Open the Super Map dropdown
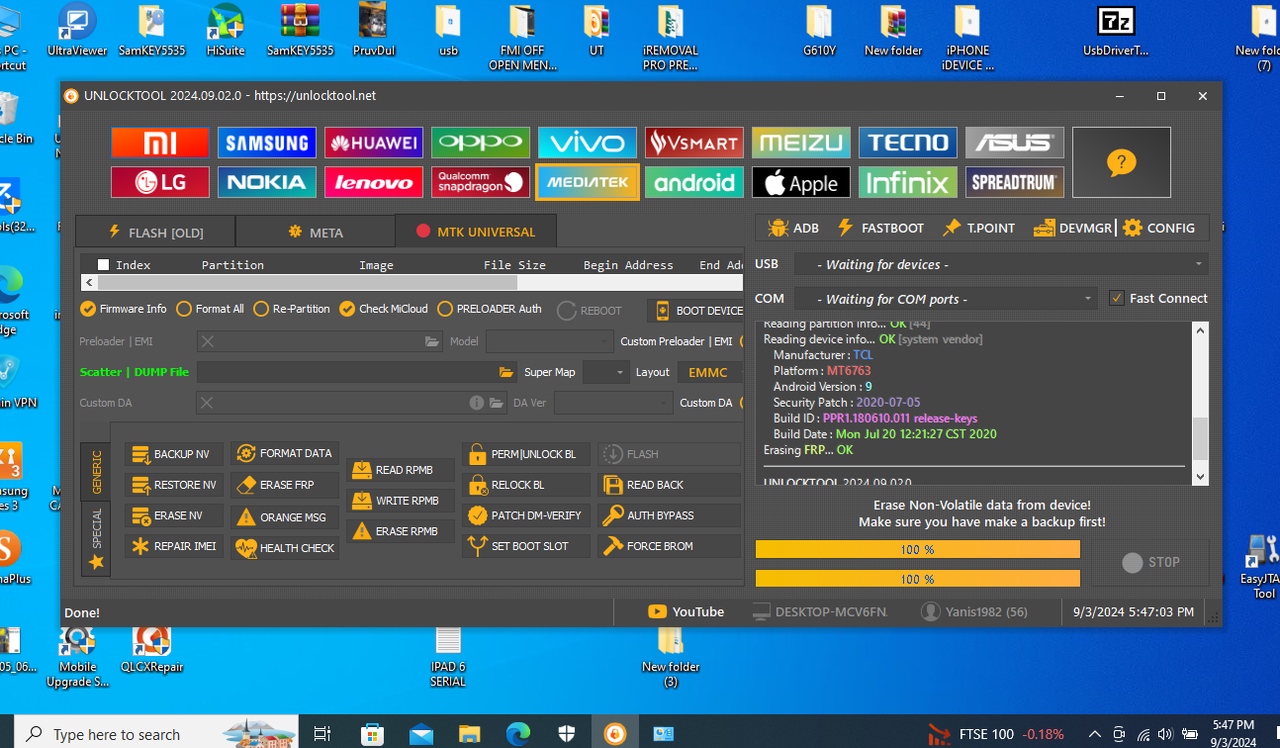This screenshot has height=748, width=1280. tap(606, 372)
